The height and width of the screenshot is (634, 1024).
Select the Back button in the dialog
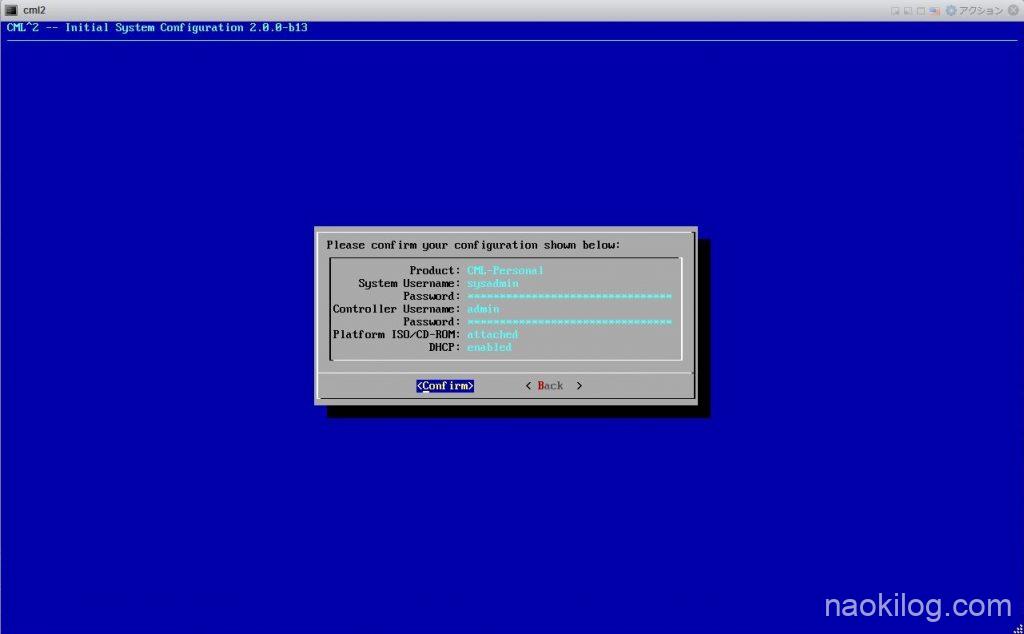(553, 386)
